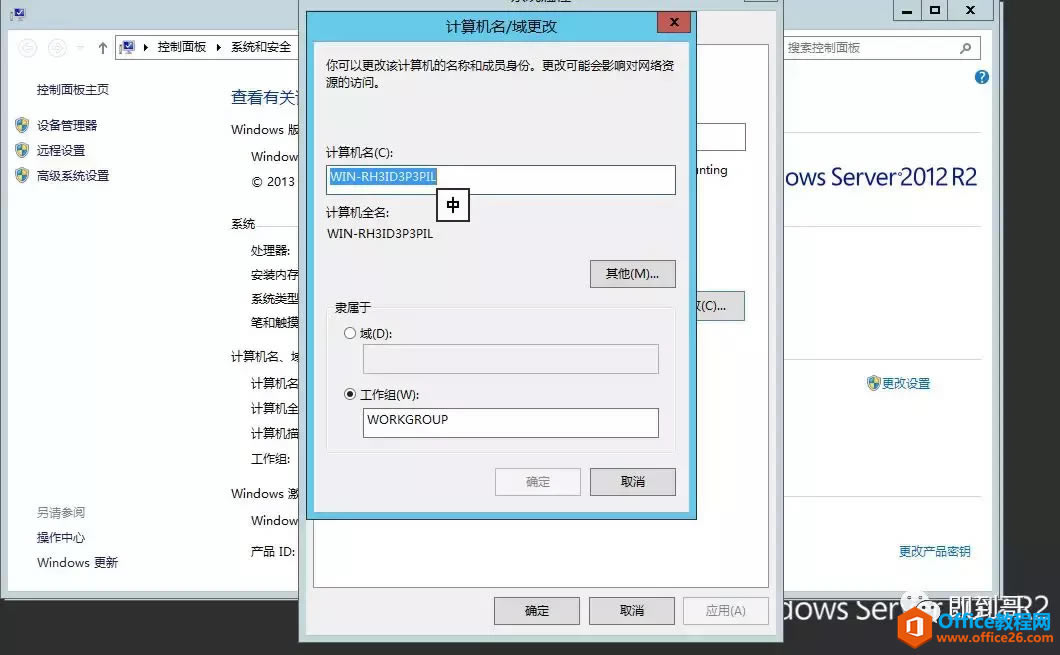
Task: Open 远程设置 in the sidebar
Action: 61,150
